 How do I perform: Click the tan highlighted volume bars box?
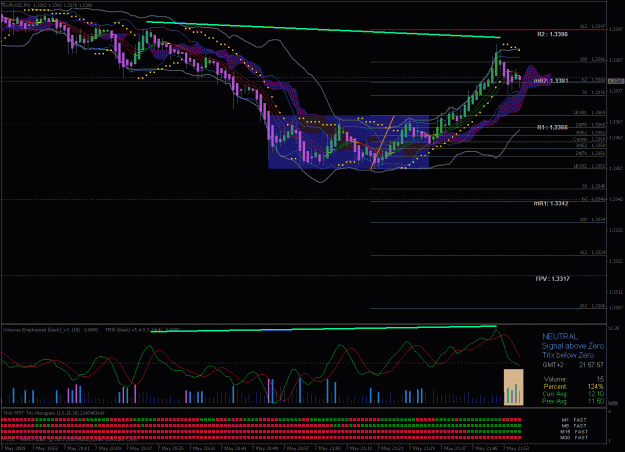514,387
